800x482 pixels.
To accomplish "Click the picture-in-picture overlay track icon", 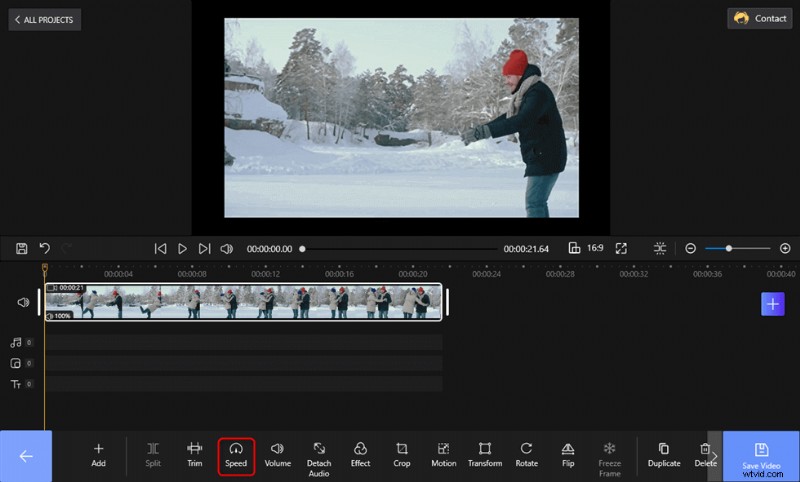I will tap(16, 363).
